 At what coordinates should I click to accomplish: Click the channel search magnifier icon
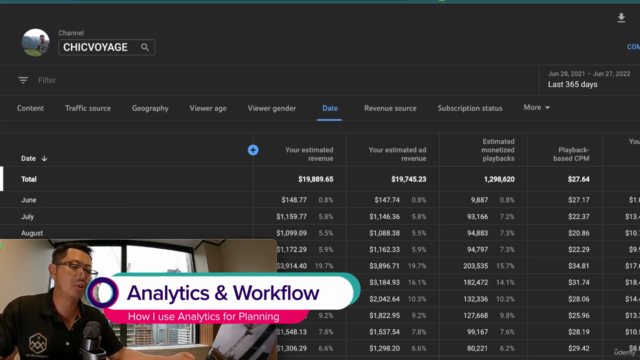pos(145,47)
